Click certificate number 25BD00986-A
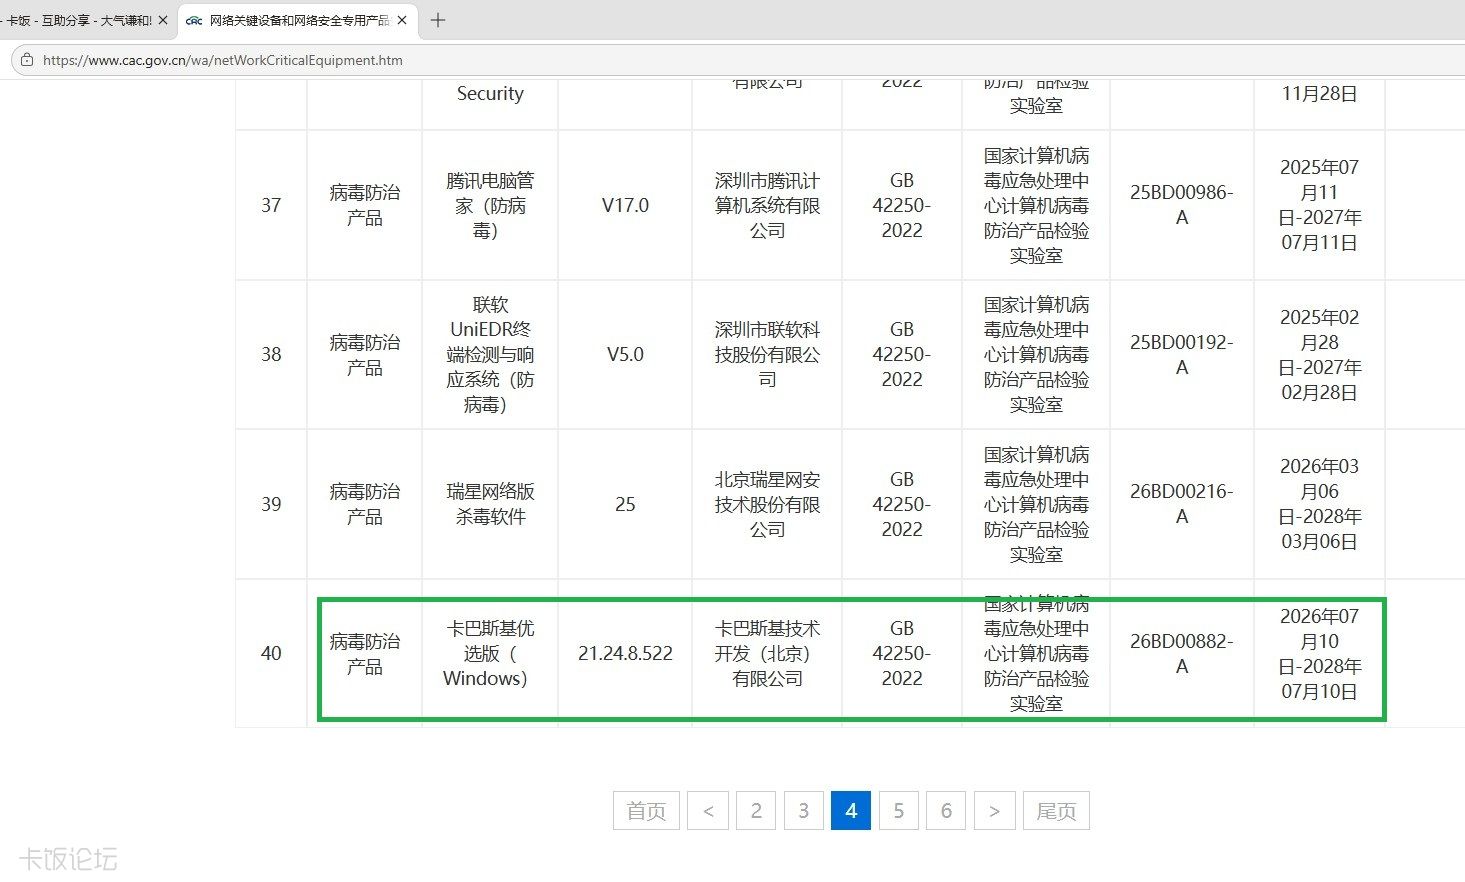Image resolution: width=1465 pixels, height=882 pixels. pos(1181,205)
